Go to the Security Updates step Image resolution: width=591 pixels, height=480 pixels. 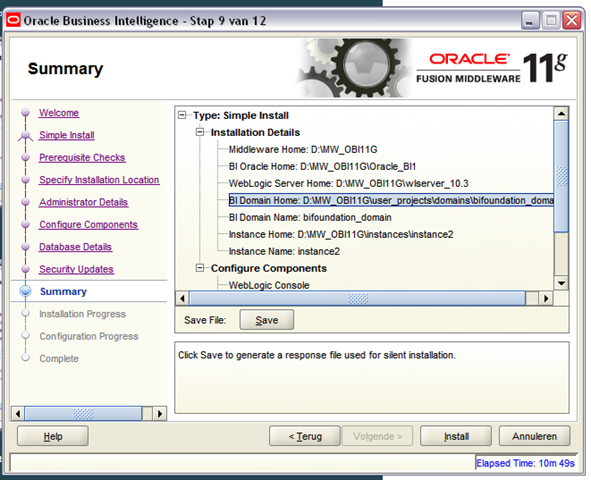coord(77,269)
